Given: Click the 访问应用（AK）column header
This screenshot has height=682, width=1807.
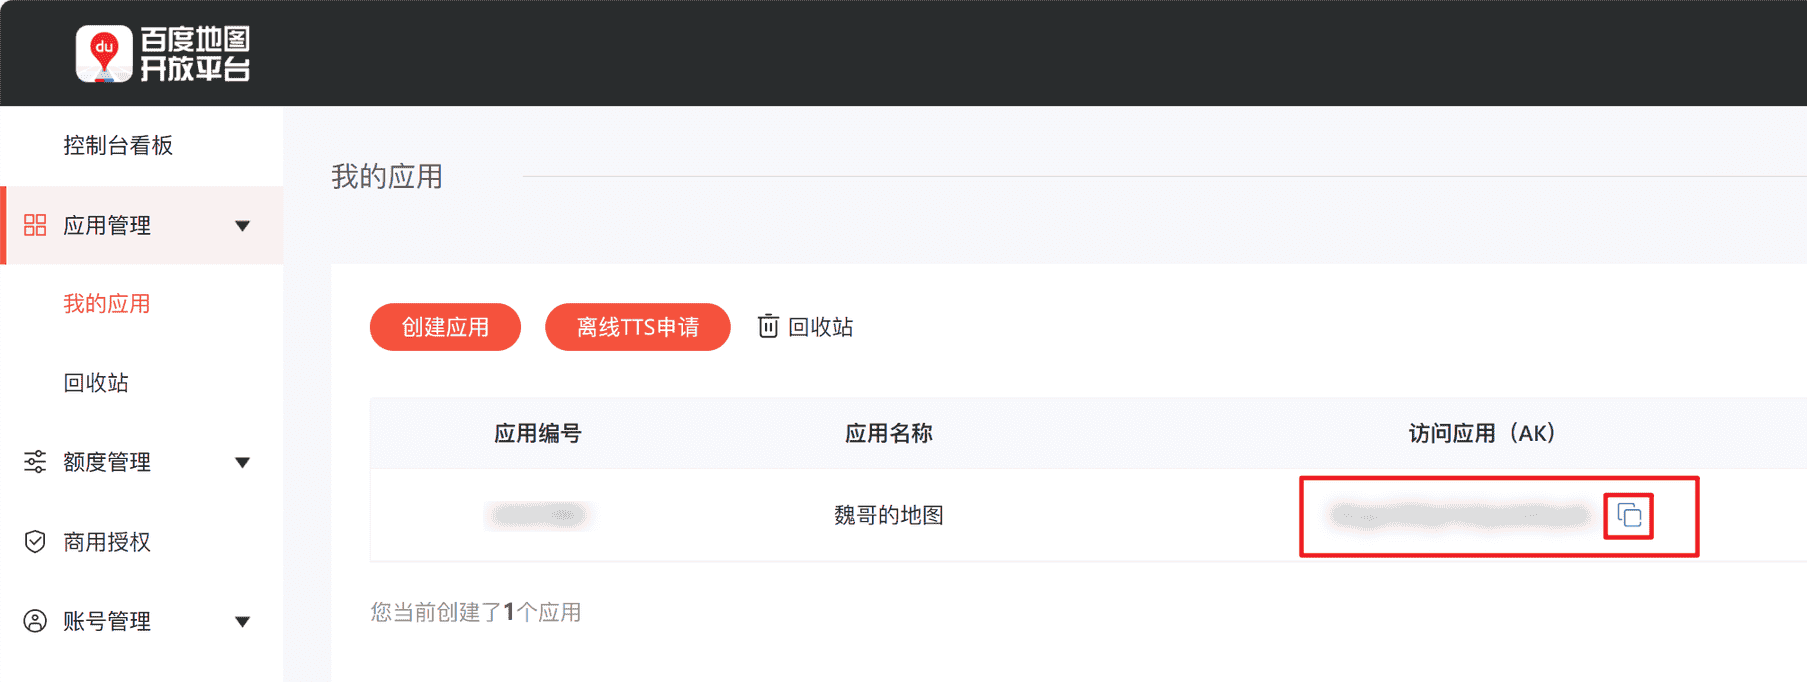Looking at the screenshot, I should pyautogui.click(x=1481, y=433).
